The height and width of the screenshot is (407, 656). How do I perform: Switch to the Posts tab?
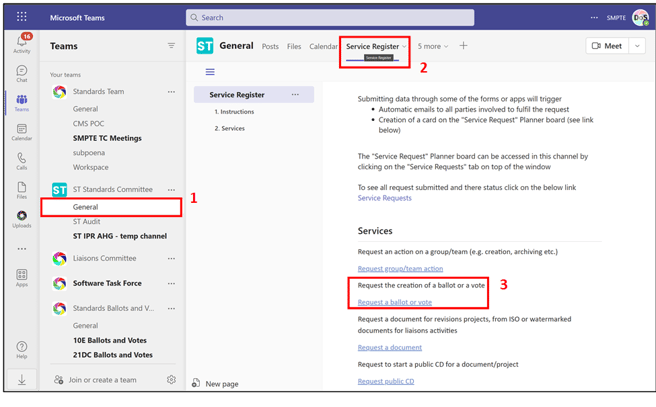270,46
